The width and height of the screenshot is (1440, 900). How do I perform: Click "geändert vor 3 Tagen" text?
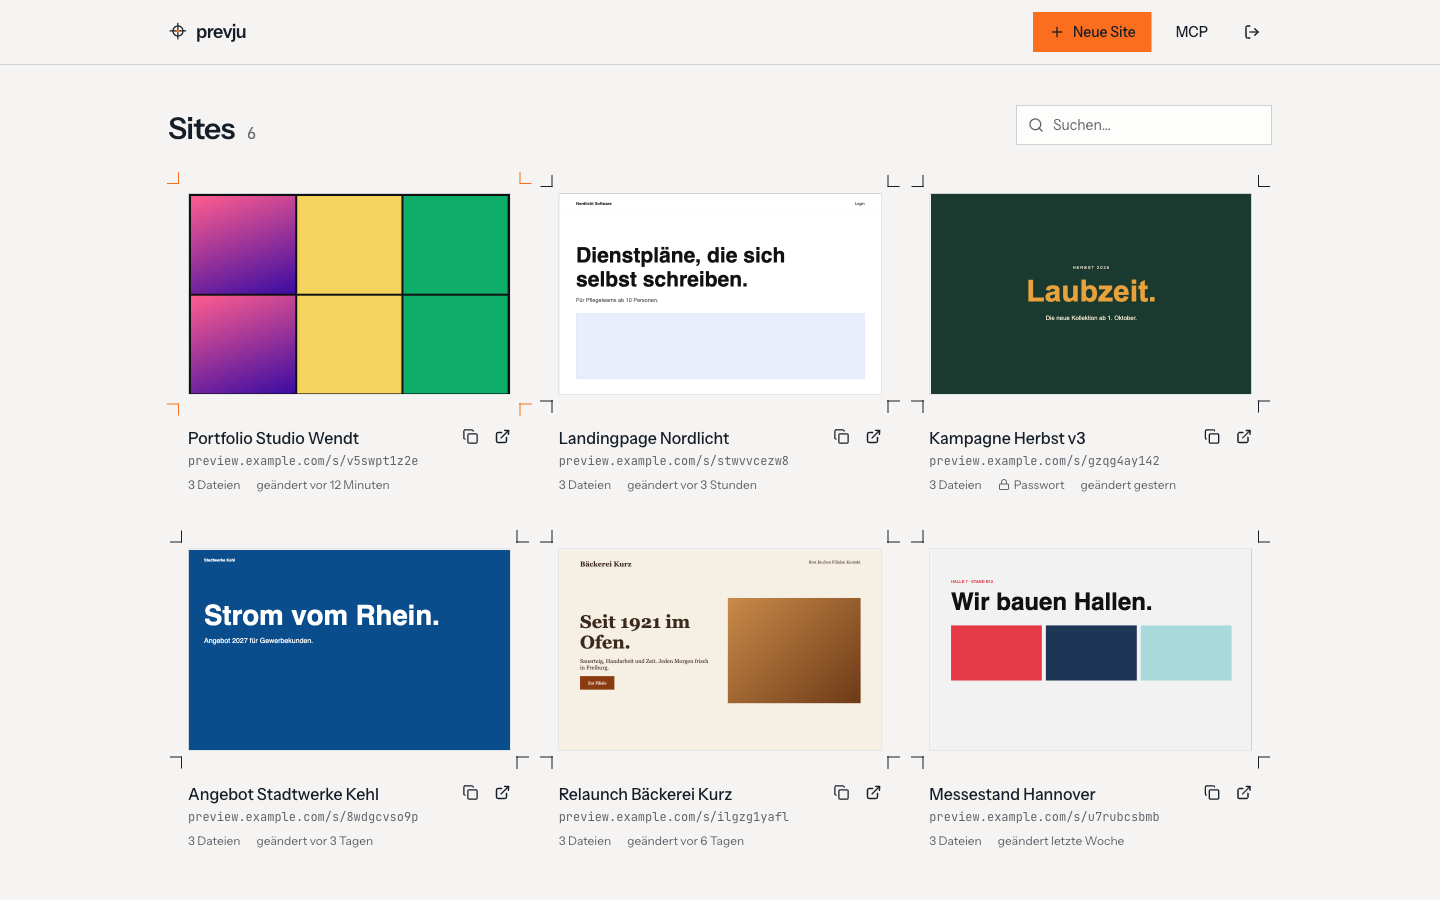(x=315, y=841)
